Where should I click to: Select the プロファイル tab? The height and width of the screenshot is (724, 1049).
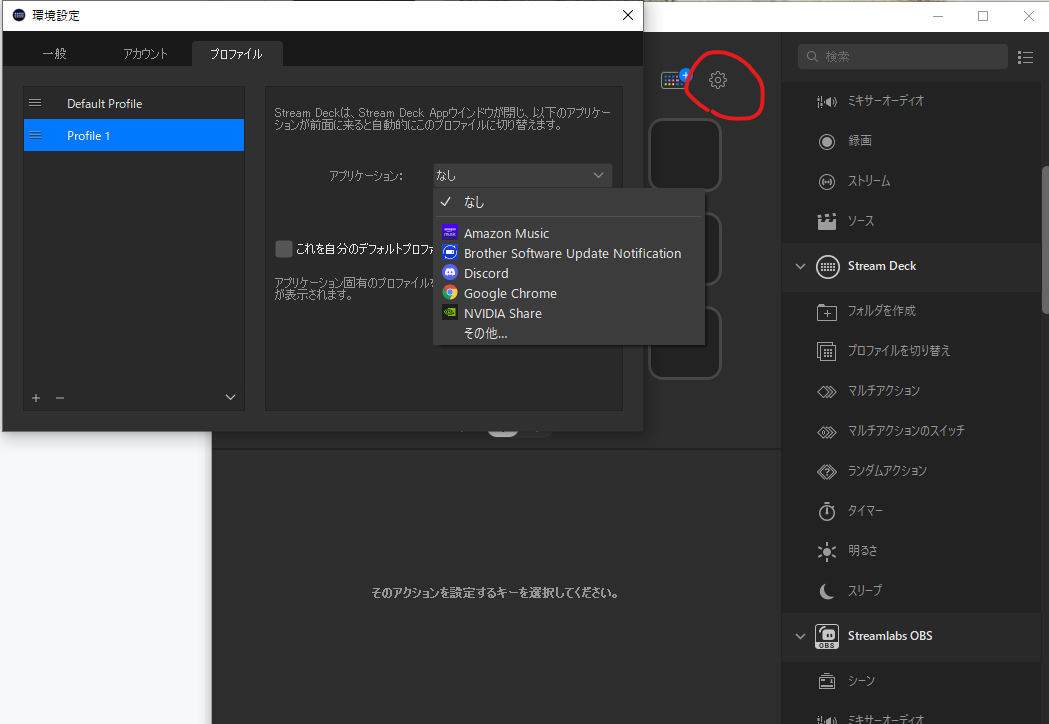[237, 54]
